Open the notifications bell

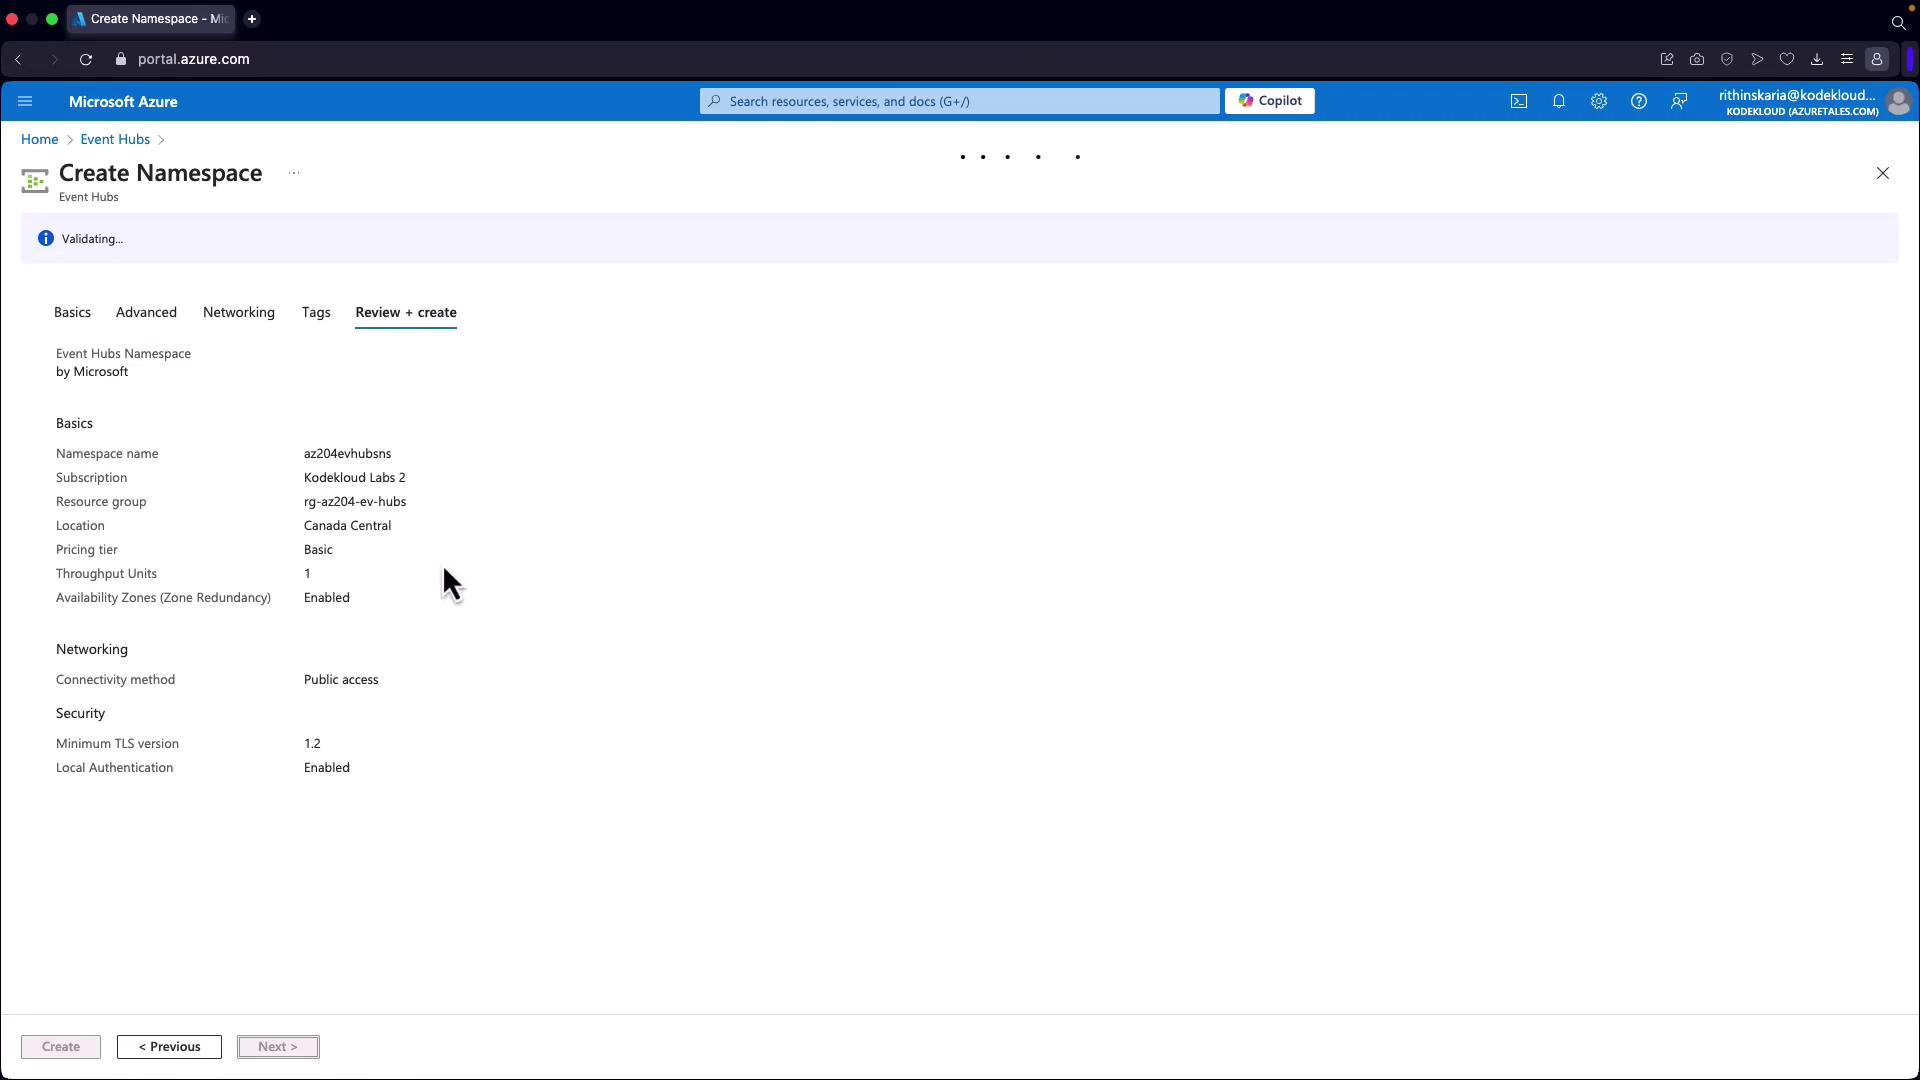[x=1558, y=101]
